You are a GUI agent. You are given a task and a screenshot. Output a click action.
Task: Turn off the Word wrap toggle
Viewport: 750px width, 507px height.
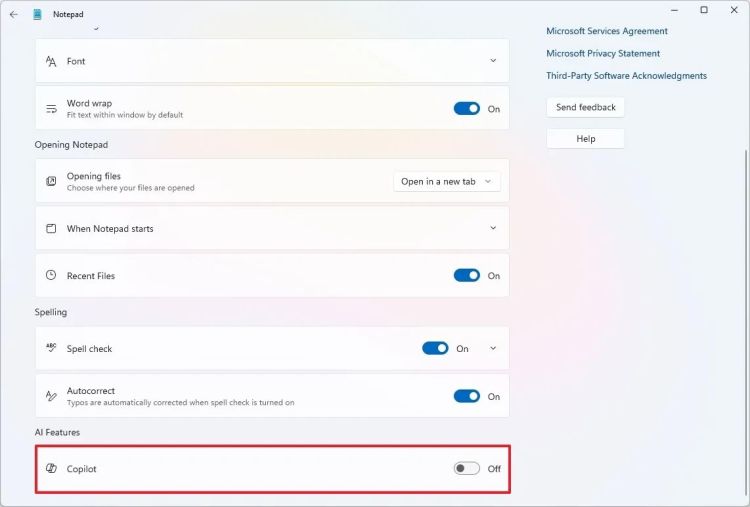pos(466,109)
